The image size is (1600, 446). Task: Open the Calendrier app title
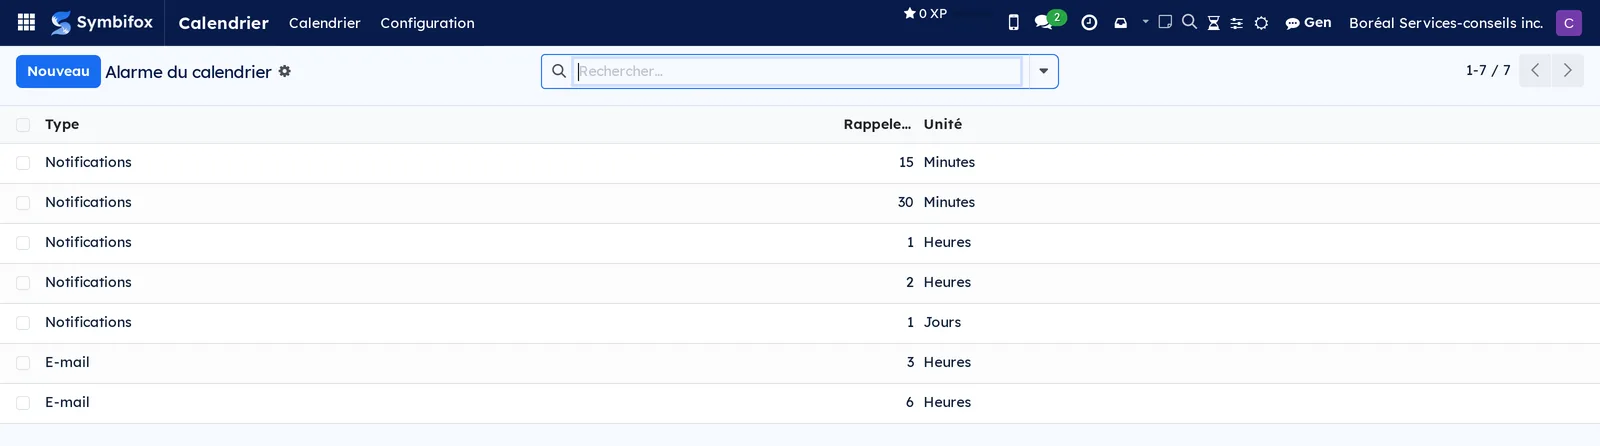(x=223, y=22)
